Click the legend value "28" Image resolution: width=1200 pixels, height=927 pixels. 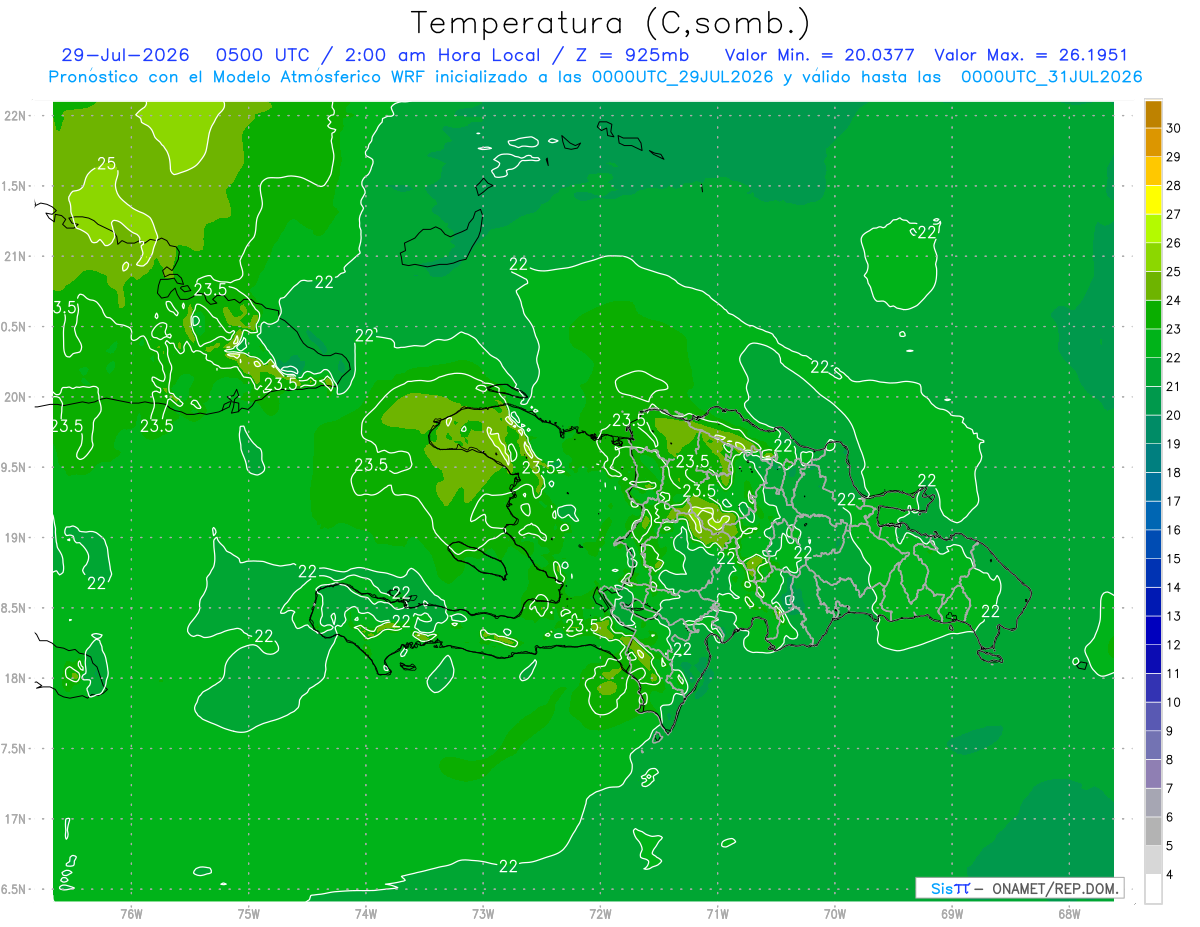1174,185
